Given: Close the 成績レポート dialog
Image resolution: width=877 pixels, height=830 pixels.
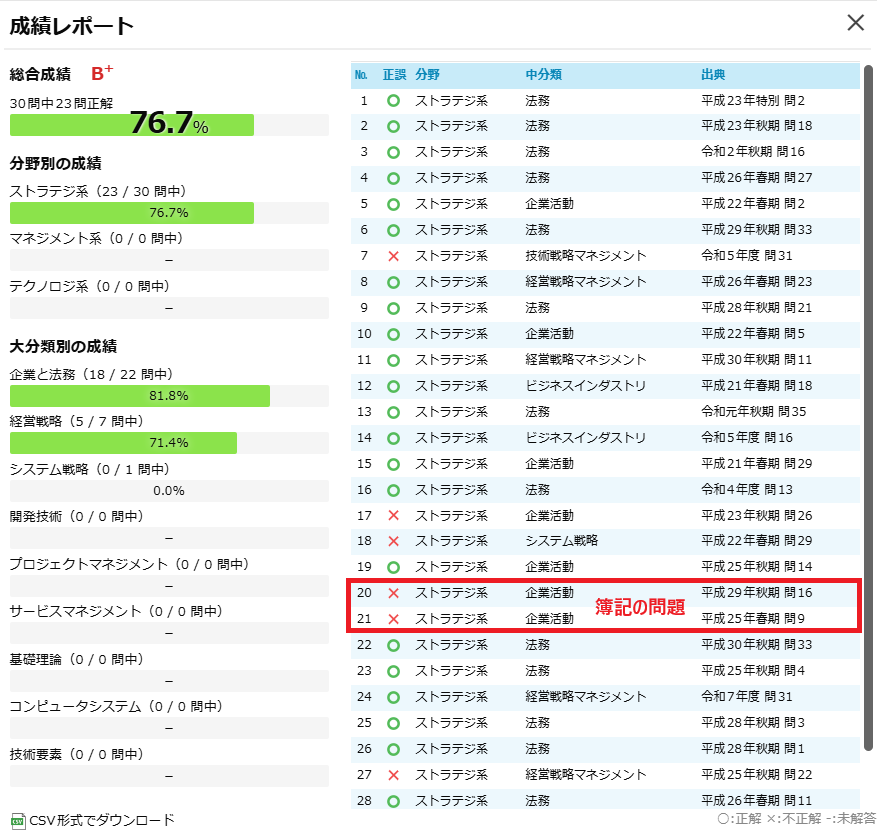Looking at the screenshot, I should pos(856,22).
